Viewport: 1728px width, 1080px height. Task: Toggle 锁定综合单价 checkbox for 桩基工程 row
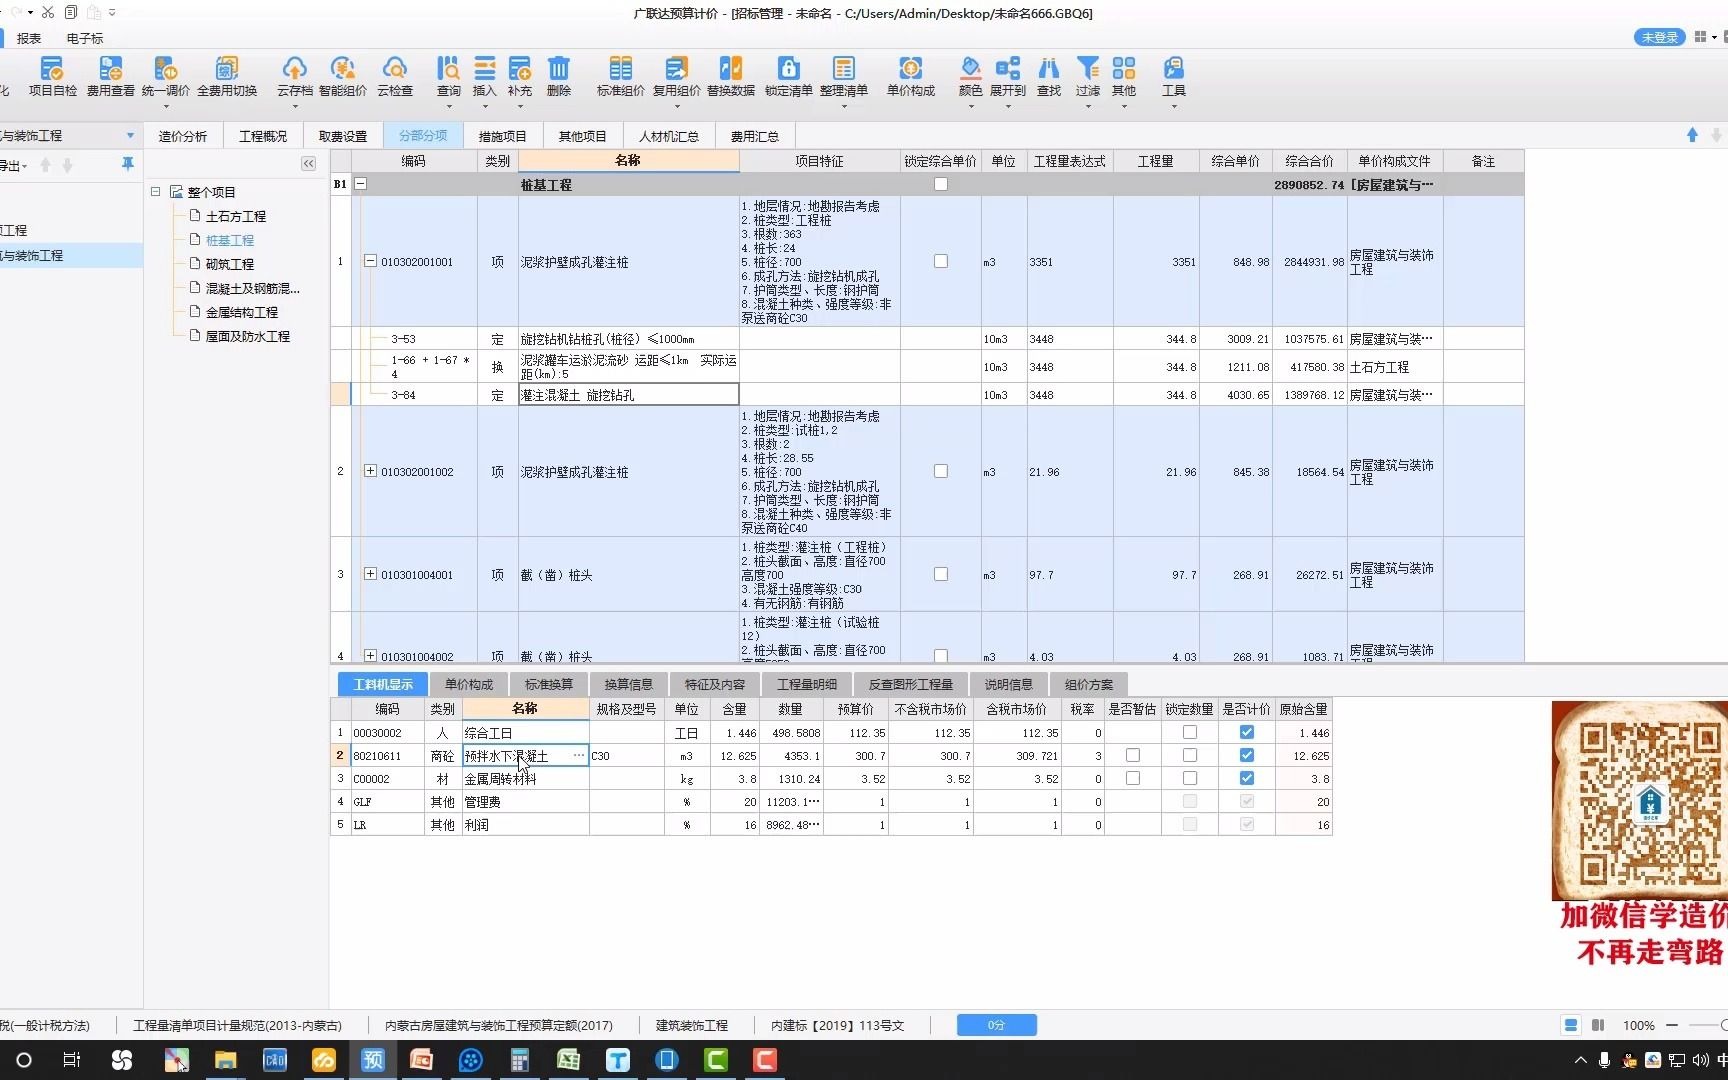tap(940, 184)
